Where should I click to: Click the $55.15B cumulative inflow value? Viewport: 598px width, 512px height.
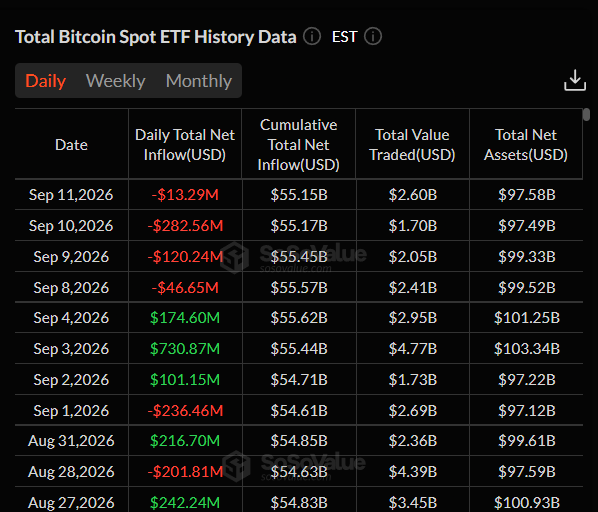(x=299, y=195)
